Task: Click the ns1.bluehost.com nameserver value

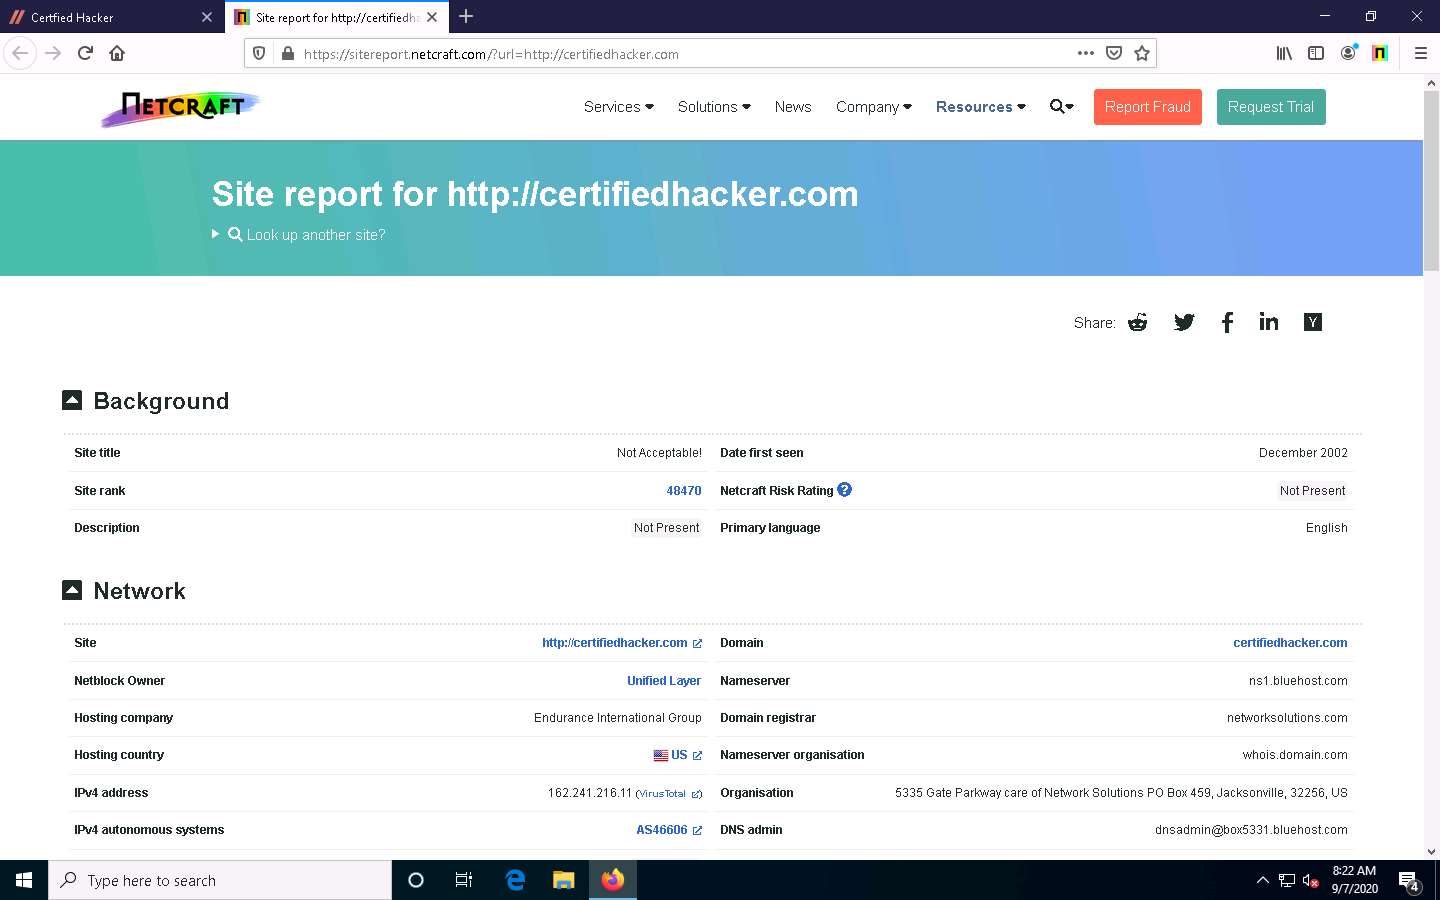Action: (x=1298, y=681)
